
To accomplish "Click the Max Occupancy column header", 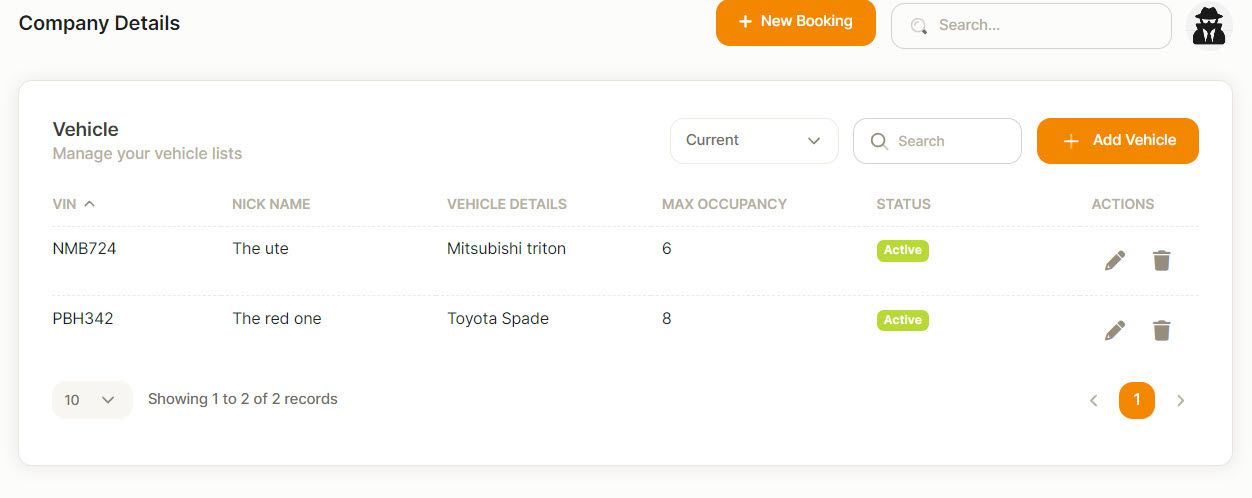I will 724,204.
